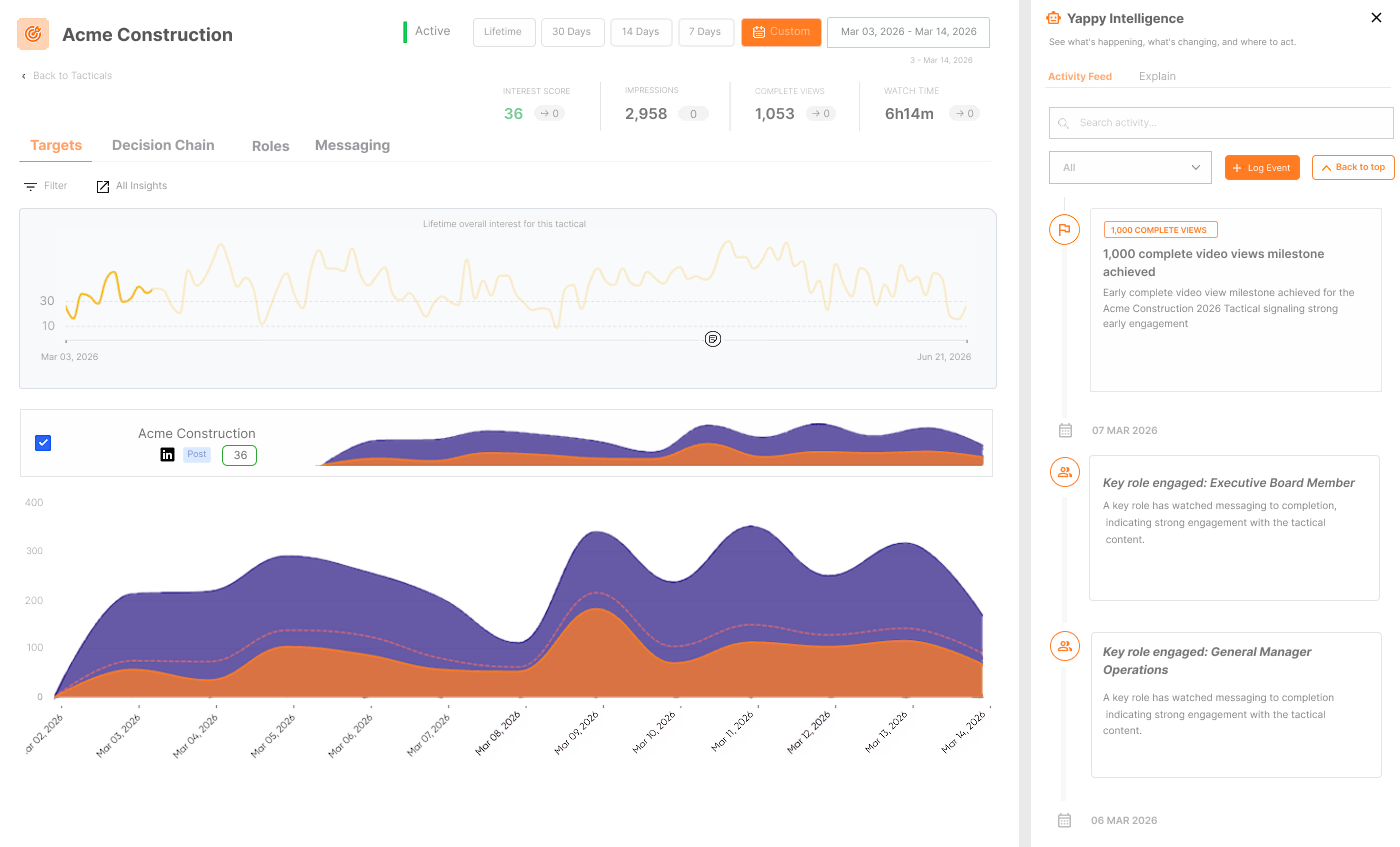Select the Activity Feed tab
The image size is (1400, 847).
tap(1080, 77)
